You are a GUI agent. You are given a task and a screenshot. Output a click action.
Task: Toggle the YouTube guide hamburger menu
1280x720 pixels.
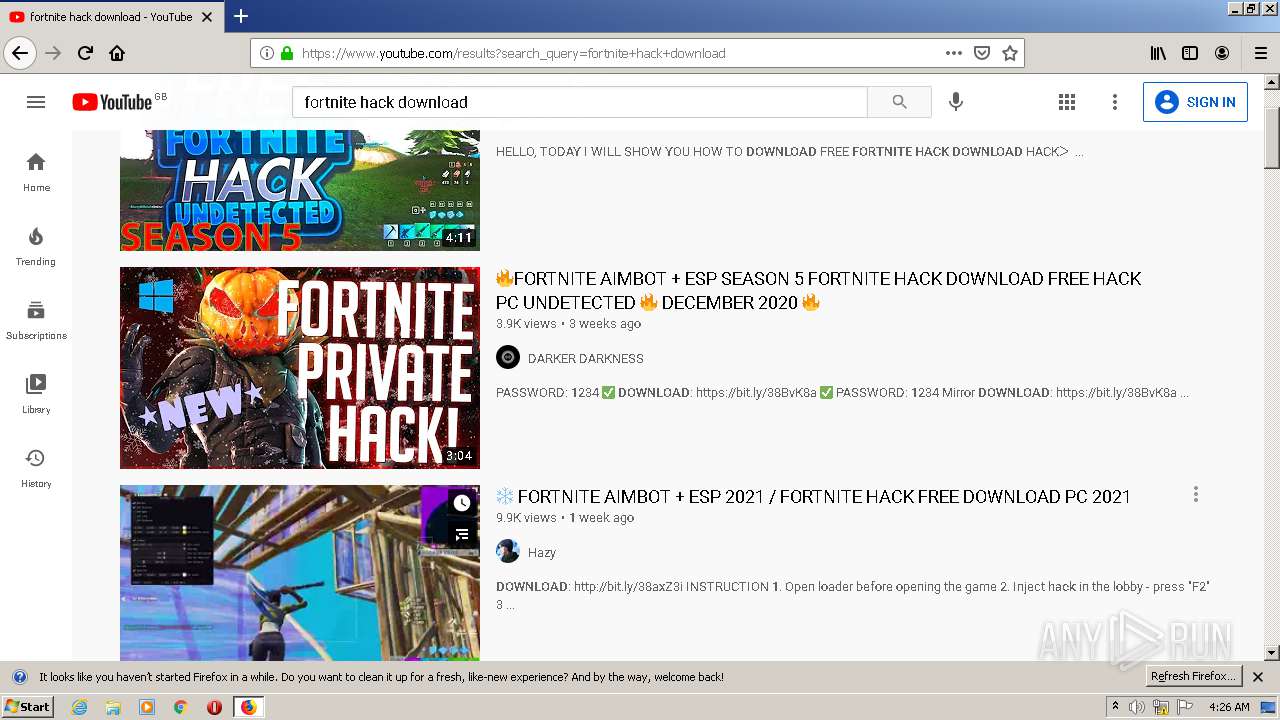click(x=36, y=102)
